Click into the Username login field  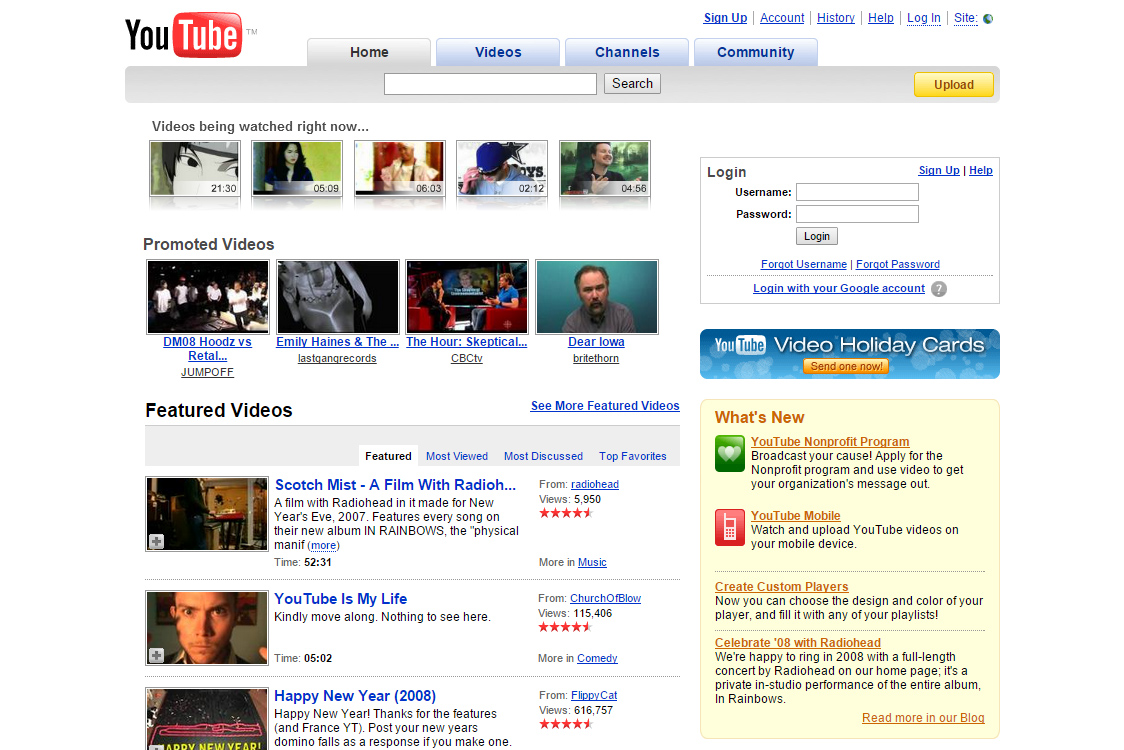point(857,192)
